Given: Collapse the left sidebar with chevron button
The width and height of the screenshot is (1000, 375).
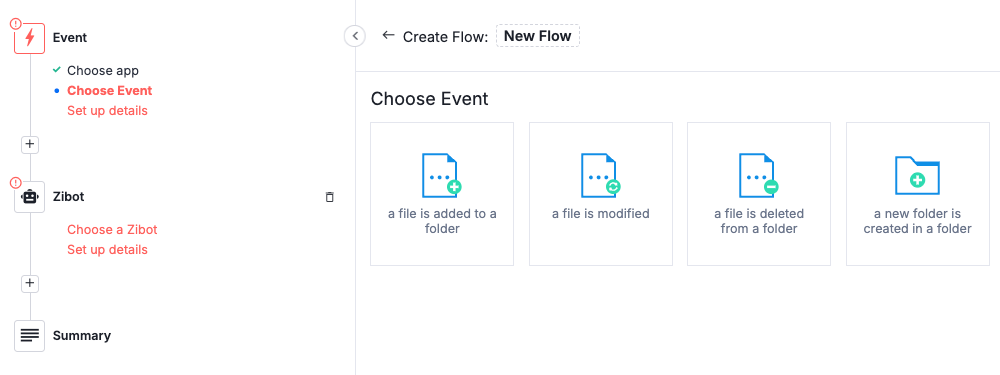Looking at the screenshot, I should [355, 36].
